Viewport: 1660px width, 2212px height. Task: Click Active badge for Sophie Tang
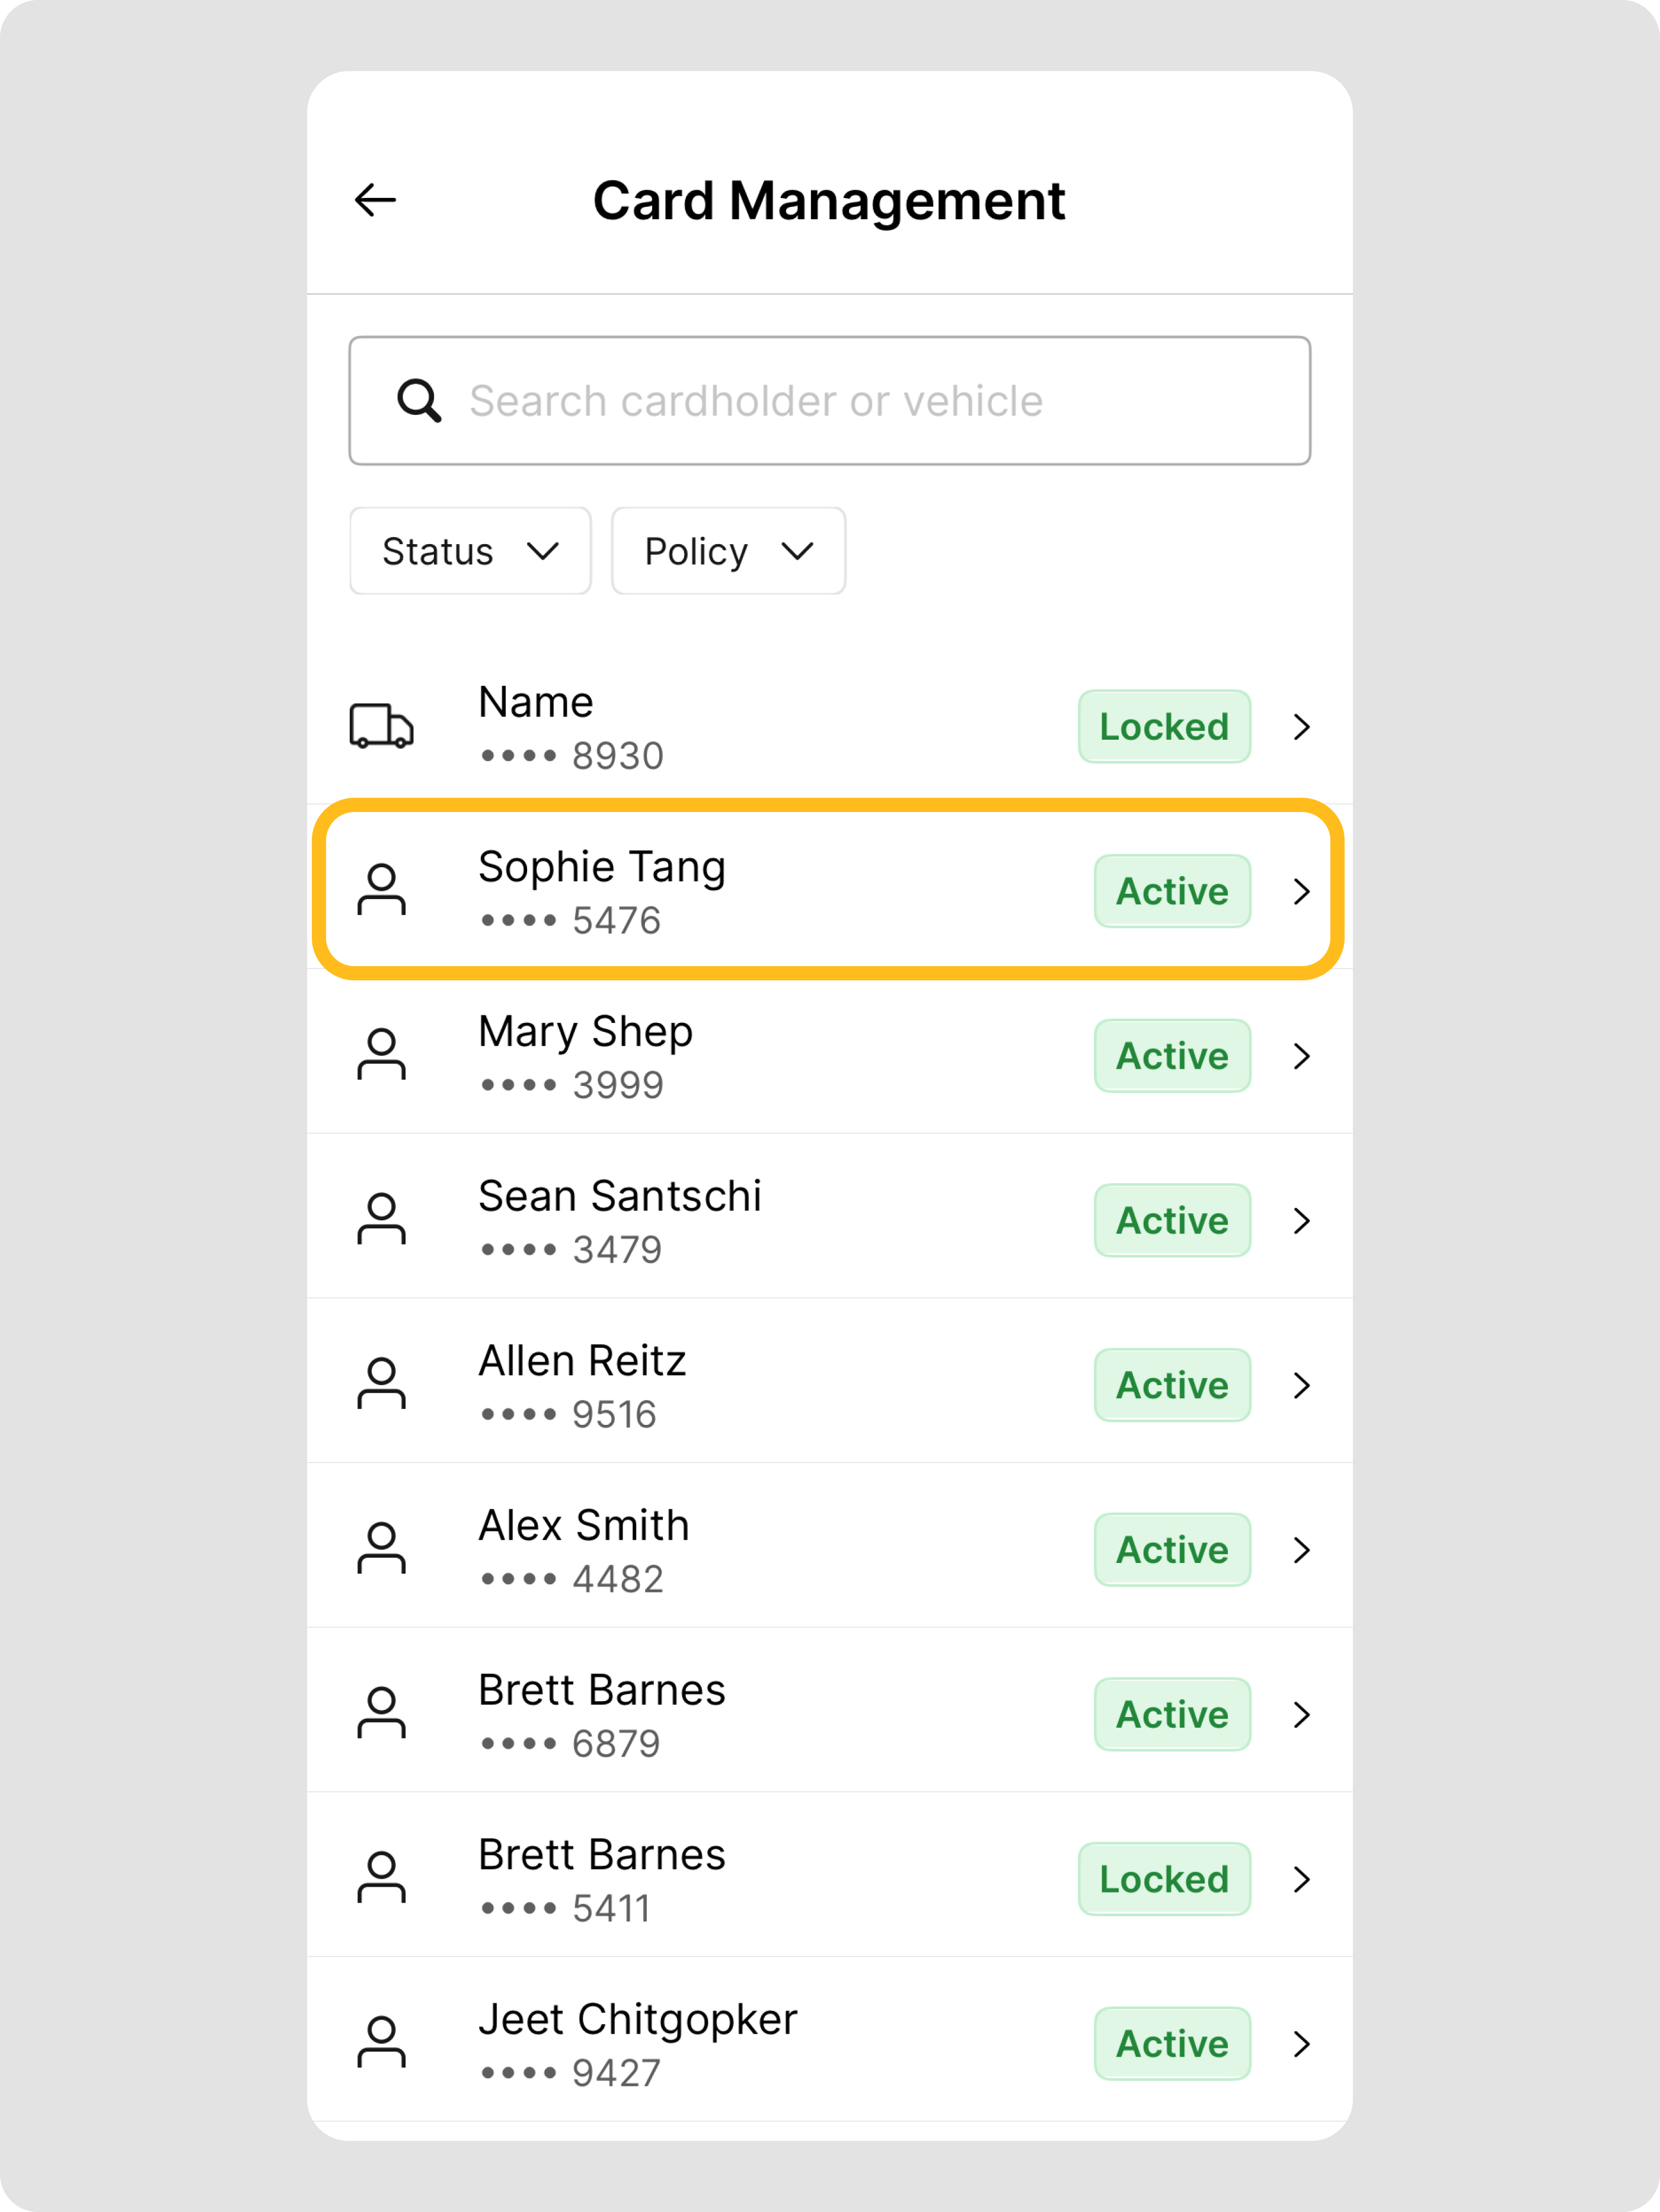(1172, 891)
